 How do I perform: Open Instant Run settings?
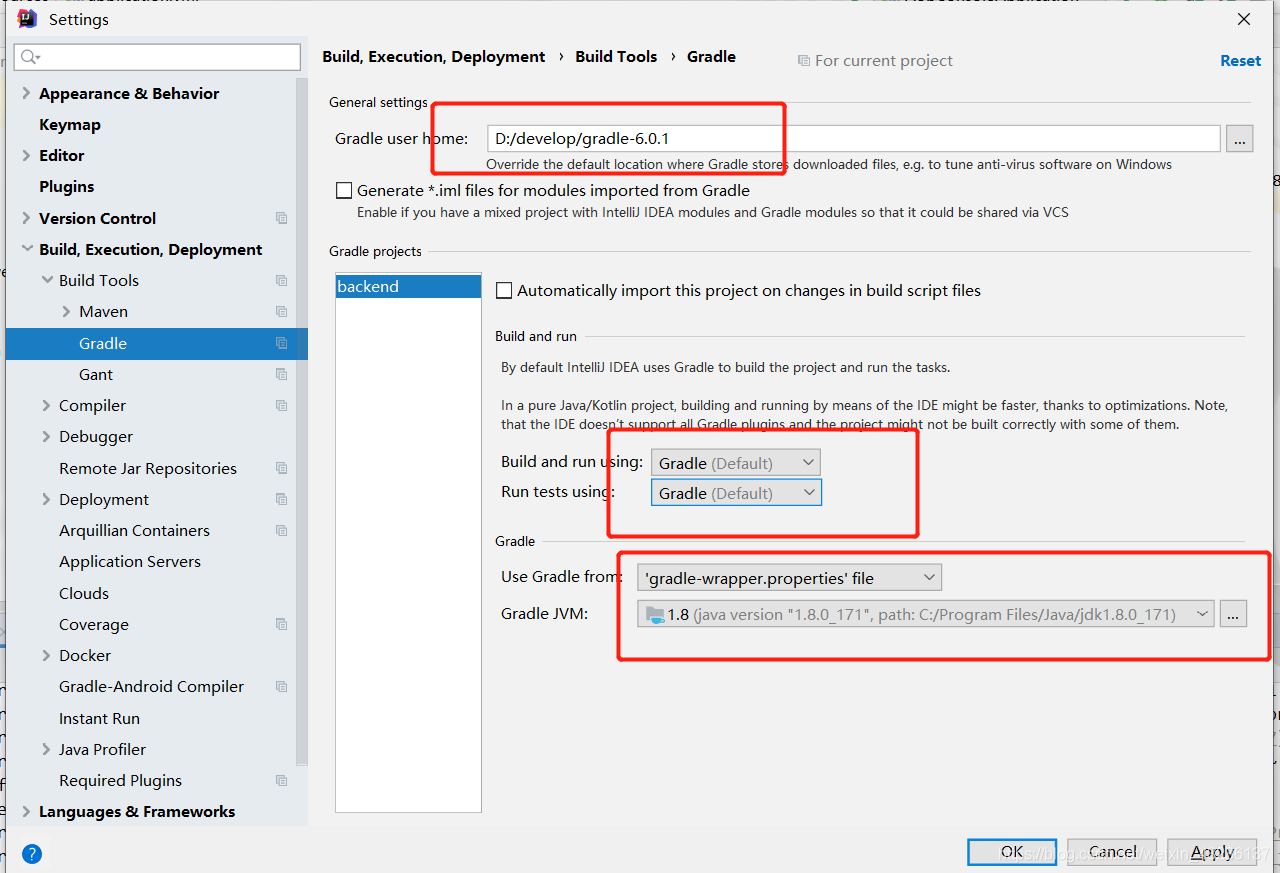click(x=99, y=718)
